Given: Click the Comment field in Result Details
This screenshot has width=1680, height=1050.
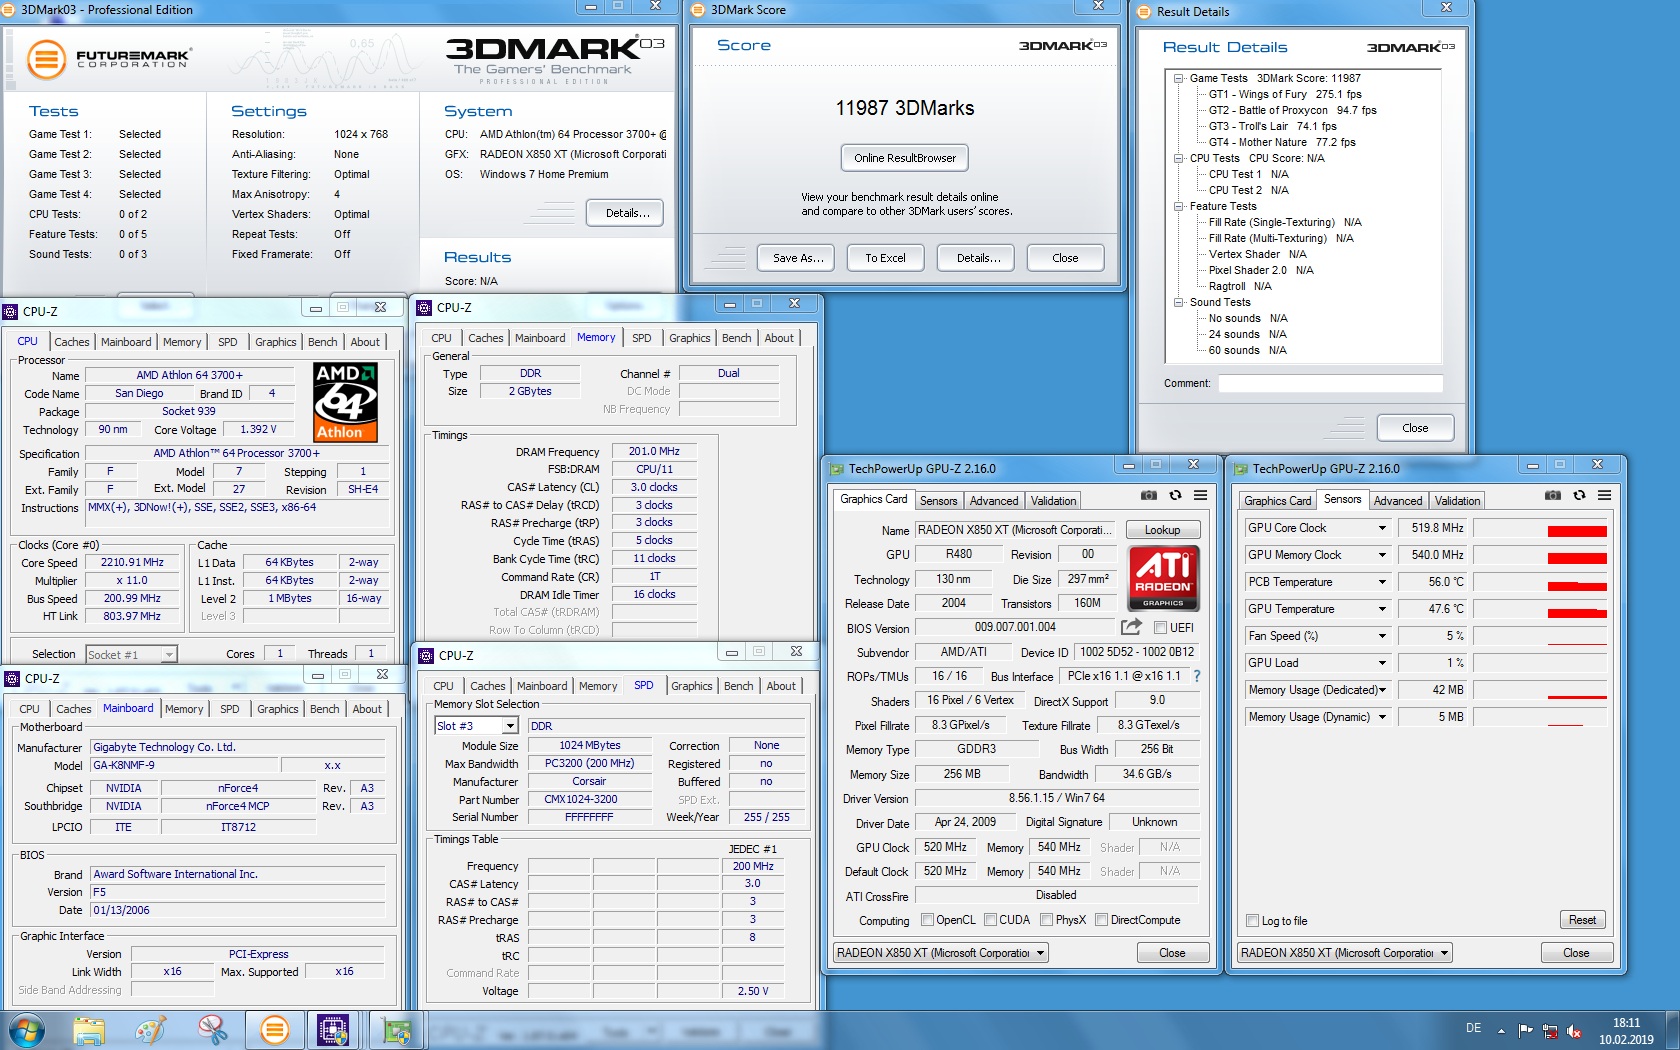Looking at the screenshot, I should (x=1330, y=384).
